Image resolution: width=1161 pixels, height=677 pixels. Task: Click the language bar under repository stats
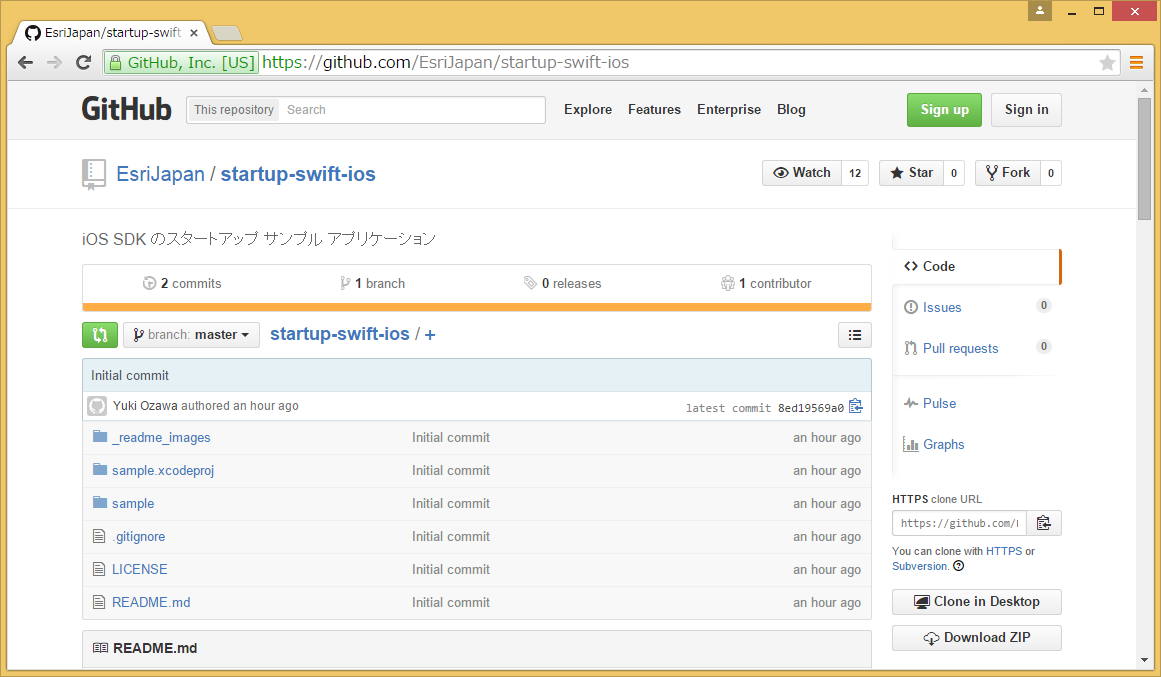pyautogui.click(x=477, y=307)
